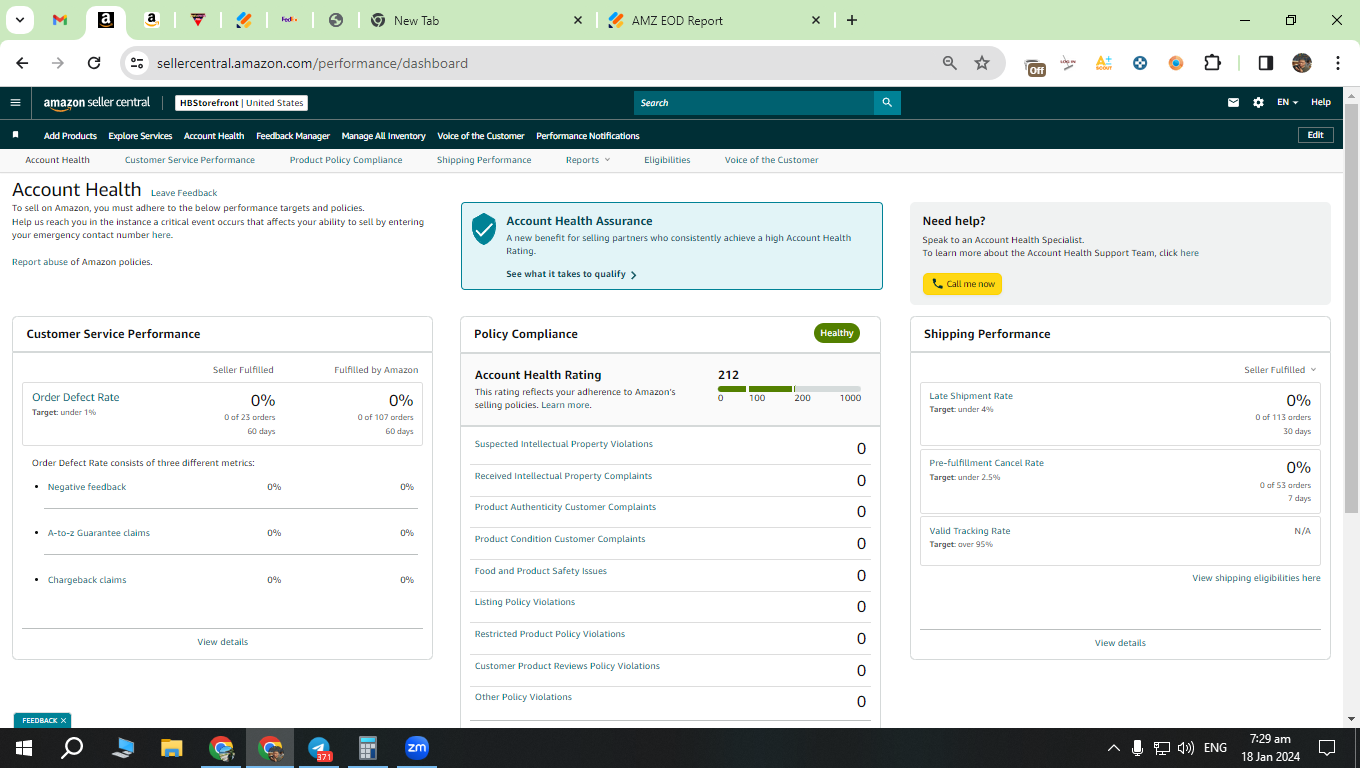Image resolution: width=1360 pixels, height=768 pixels.
Task: Open Feedback Manager in the favorites bar
Action: pos(293,136)
